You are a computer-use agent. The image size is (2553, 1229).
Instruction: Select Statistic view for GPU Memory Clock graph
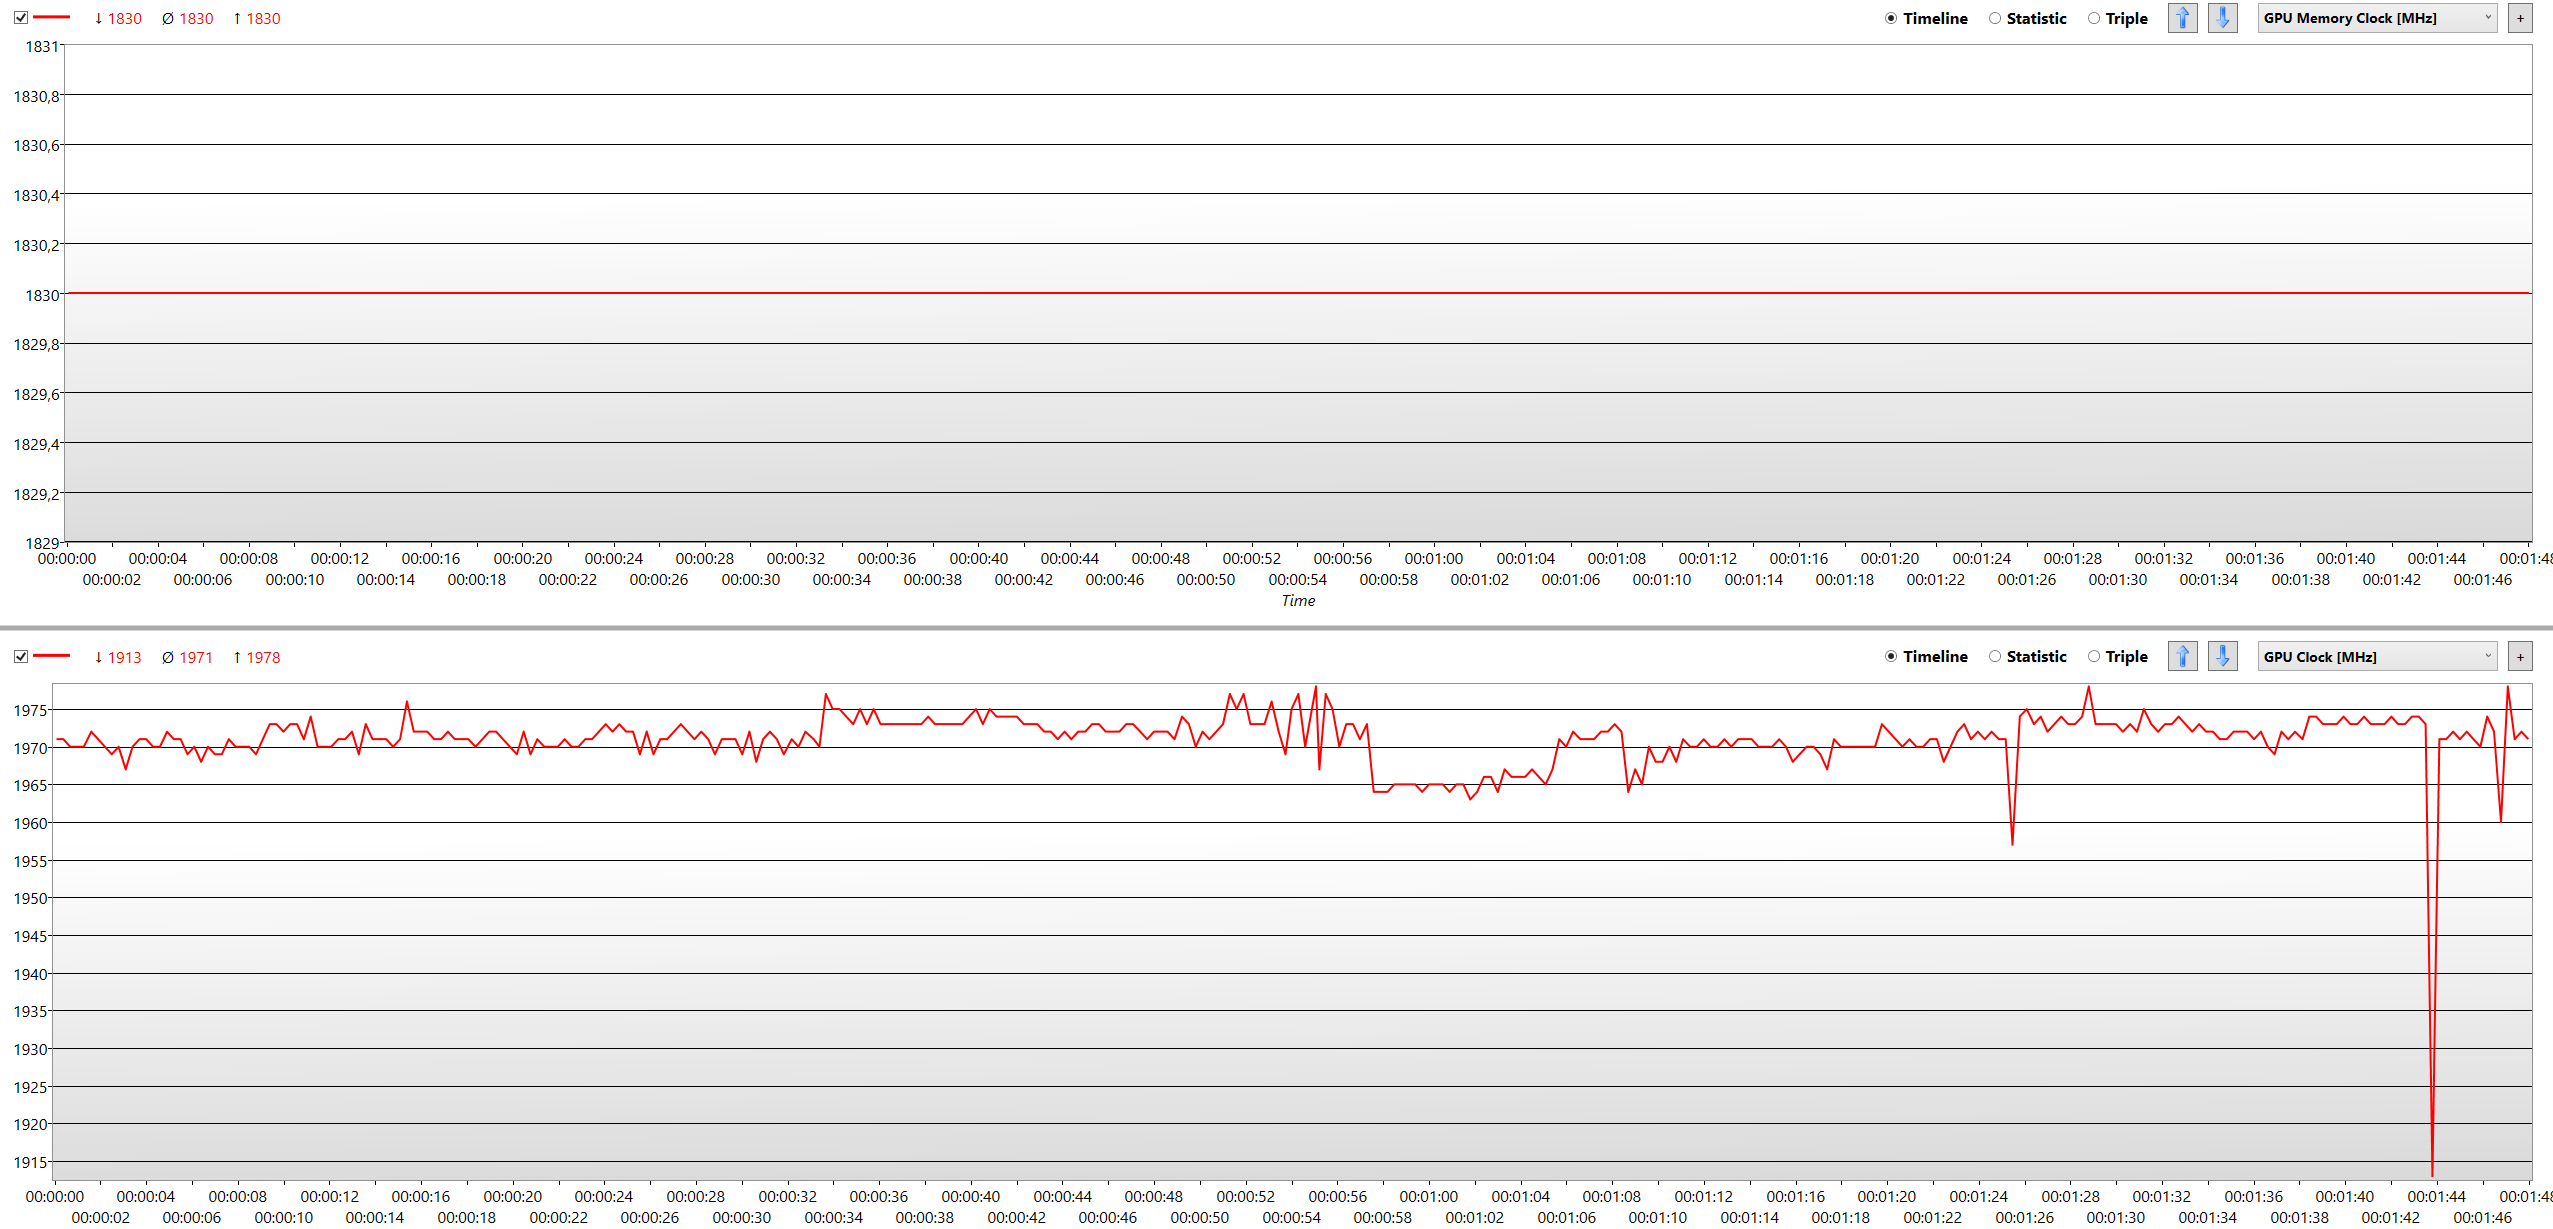[x=2027, y=18]
